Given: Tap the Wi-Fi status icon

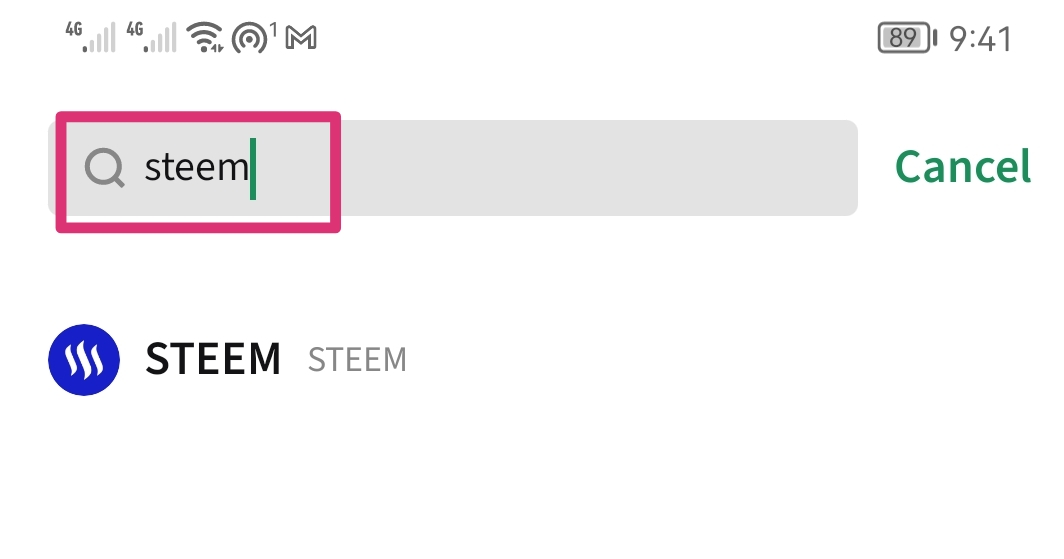Looking at the screenshot, I should tap(206, 38).
